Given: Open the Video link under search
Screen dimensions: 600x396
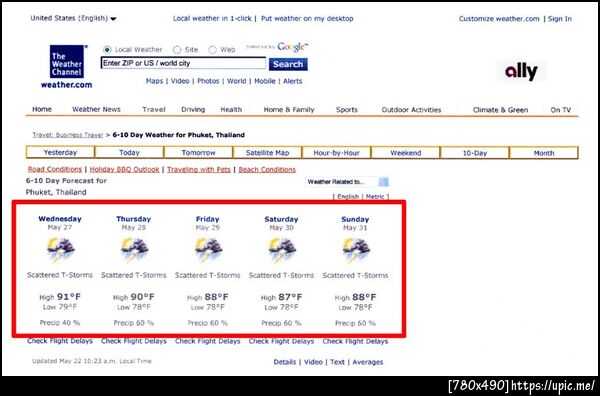Looking at the screenshot, I should click(x=180, y=81).
